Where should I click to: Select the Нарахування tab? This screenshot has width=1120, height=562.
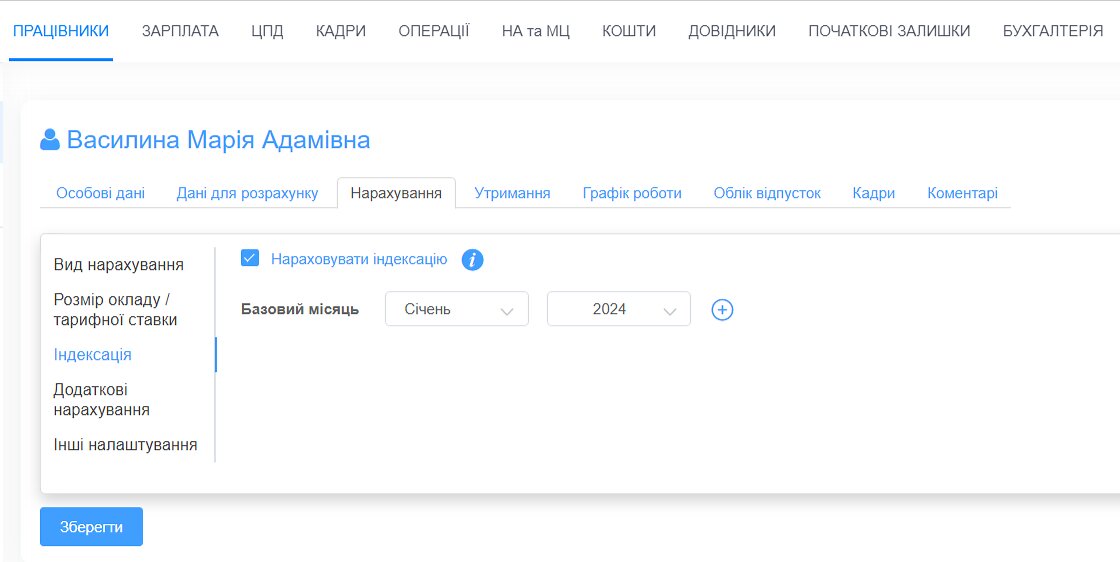pyautogui.click(x=396, y=193)
